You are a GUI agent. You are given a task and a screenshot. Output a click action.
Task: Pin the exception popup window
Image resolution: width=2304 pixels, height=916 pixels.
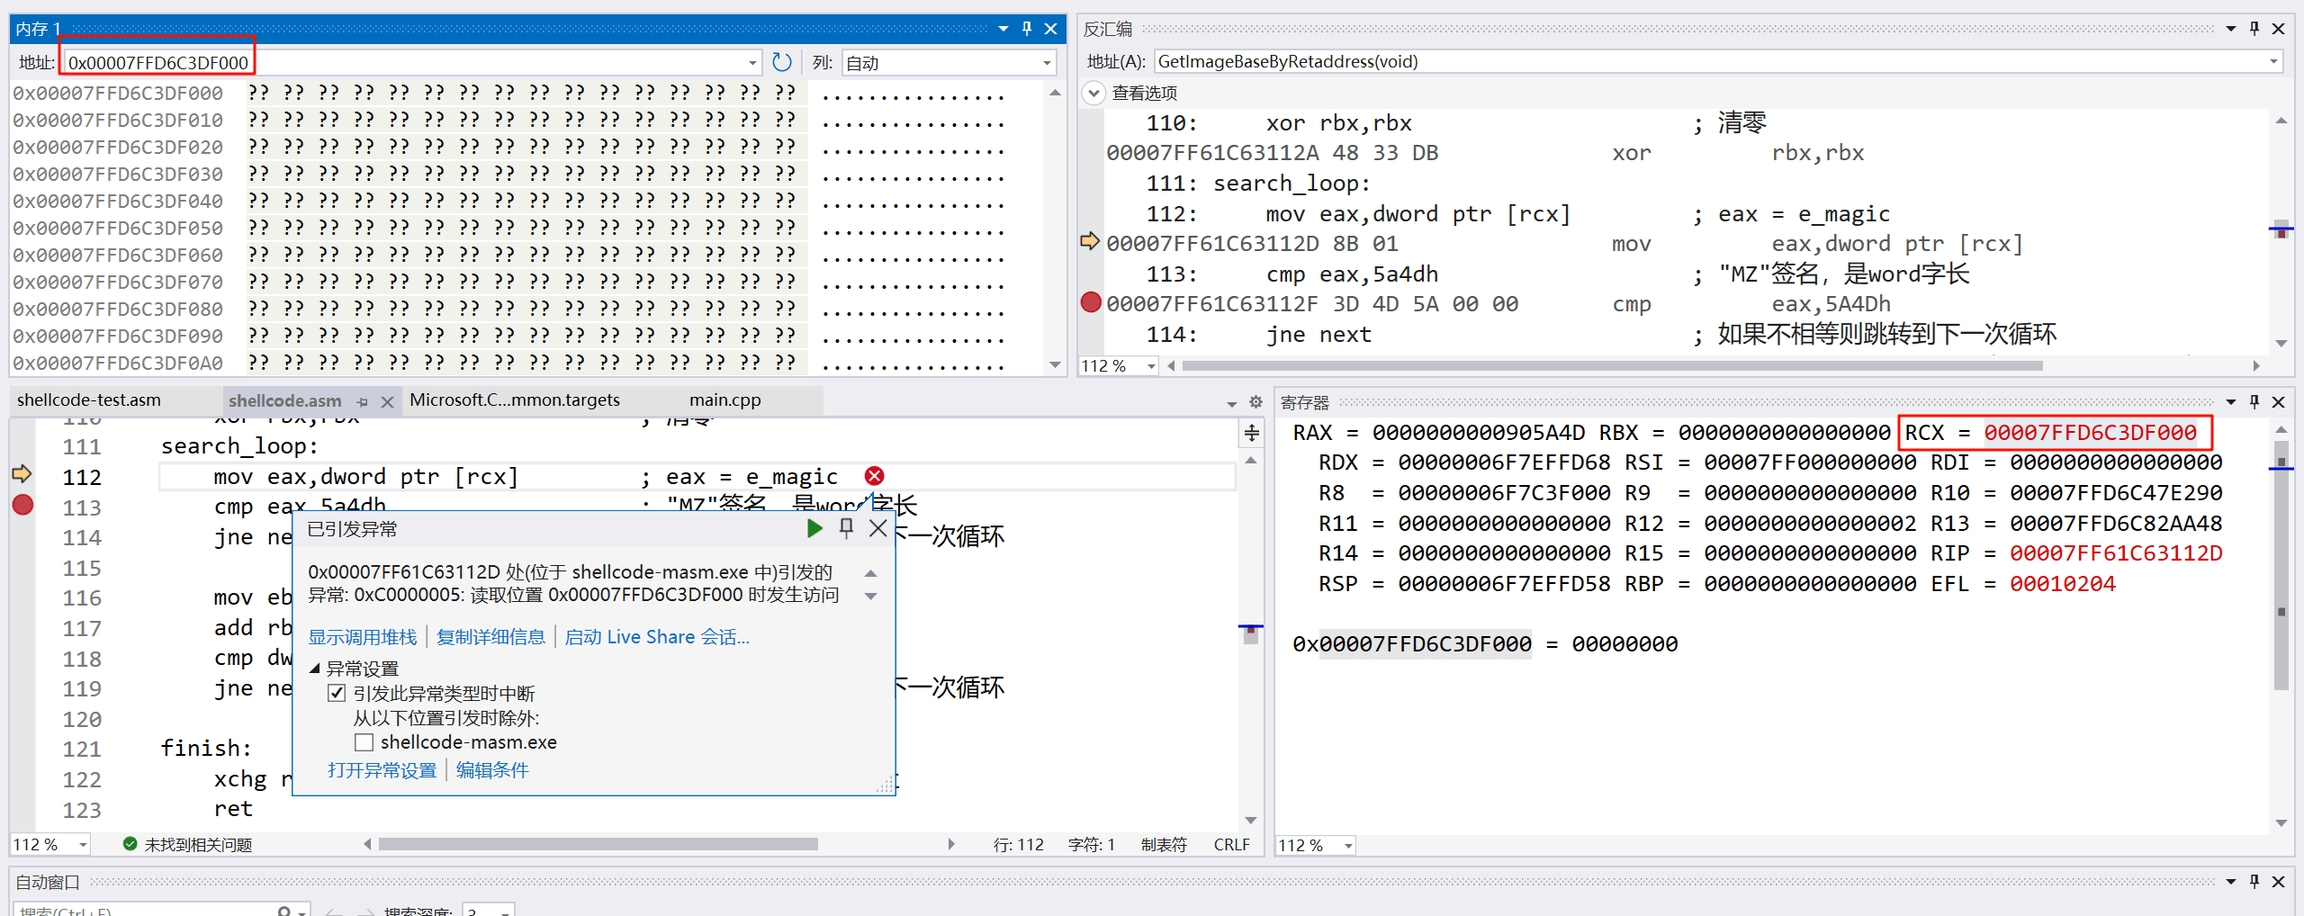[846, 528]
